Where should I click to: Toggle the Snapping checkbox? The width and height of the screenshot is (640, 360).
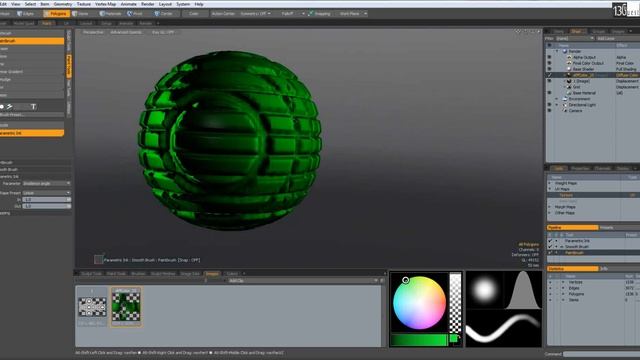click(x=311, y=13)
